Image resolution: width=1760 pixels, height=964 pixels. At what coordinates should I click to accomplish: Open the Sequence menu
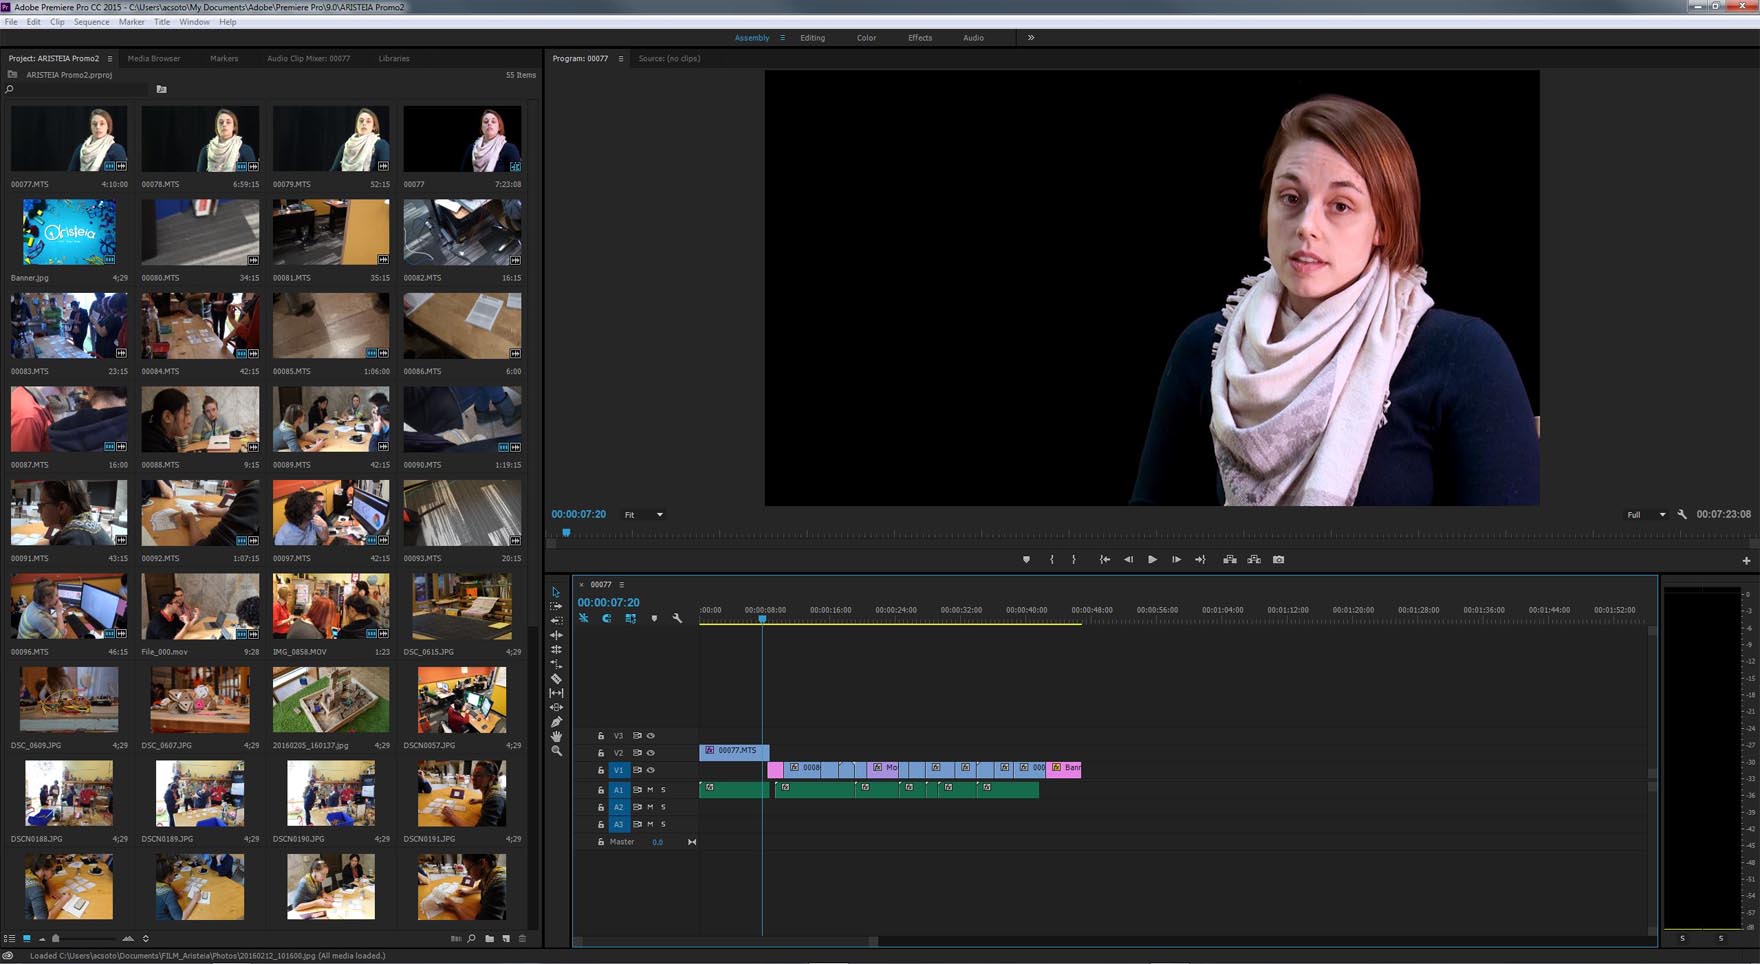click(x=91, y=22)
